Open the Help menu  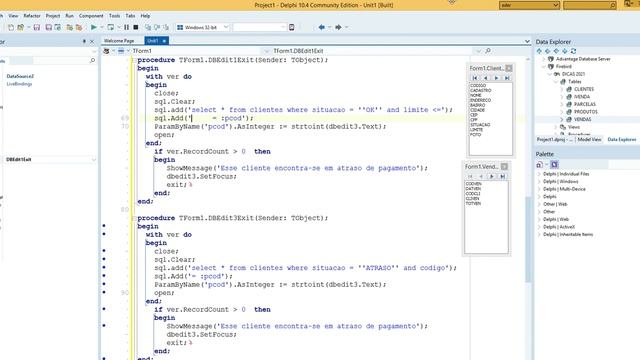pos(145,16)
